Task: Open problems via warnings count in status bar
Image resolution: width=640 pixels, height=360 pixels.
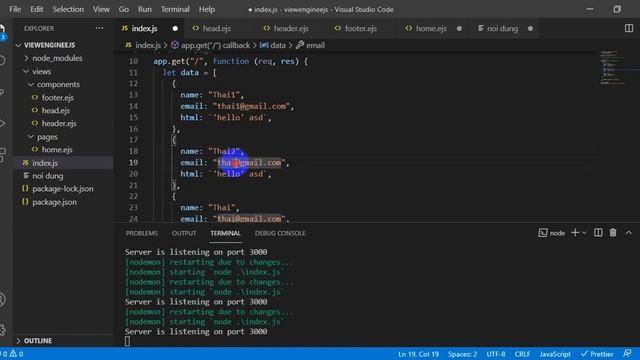Action: (16, 354)
